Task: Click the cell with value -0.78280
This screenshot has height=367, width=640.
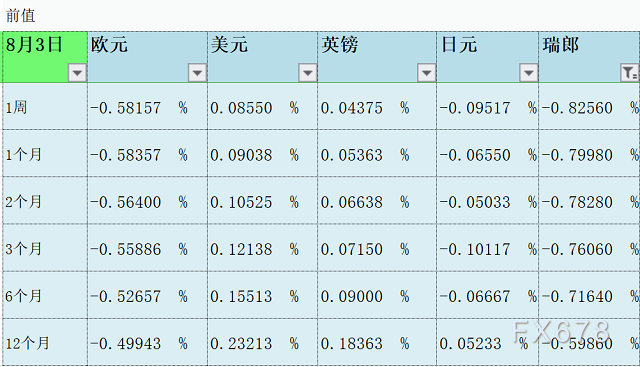Action: pos(589,200)
